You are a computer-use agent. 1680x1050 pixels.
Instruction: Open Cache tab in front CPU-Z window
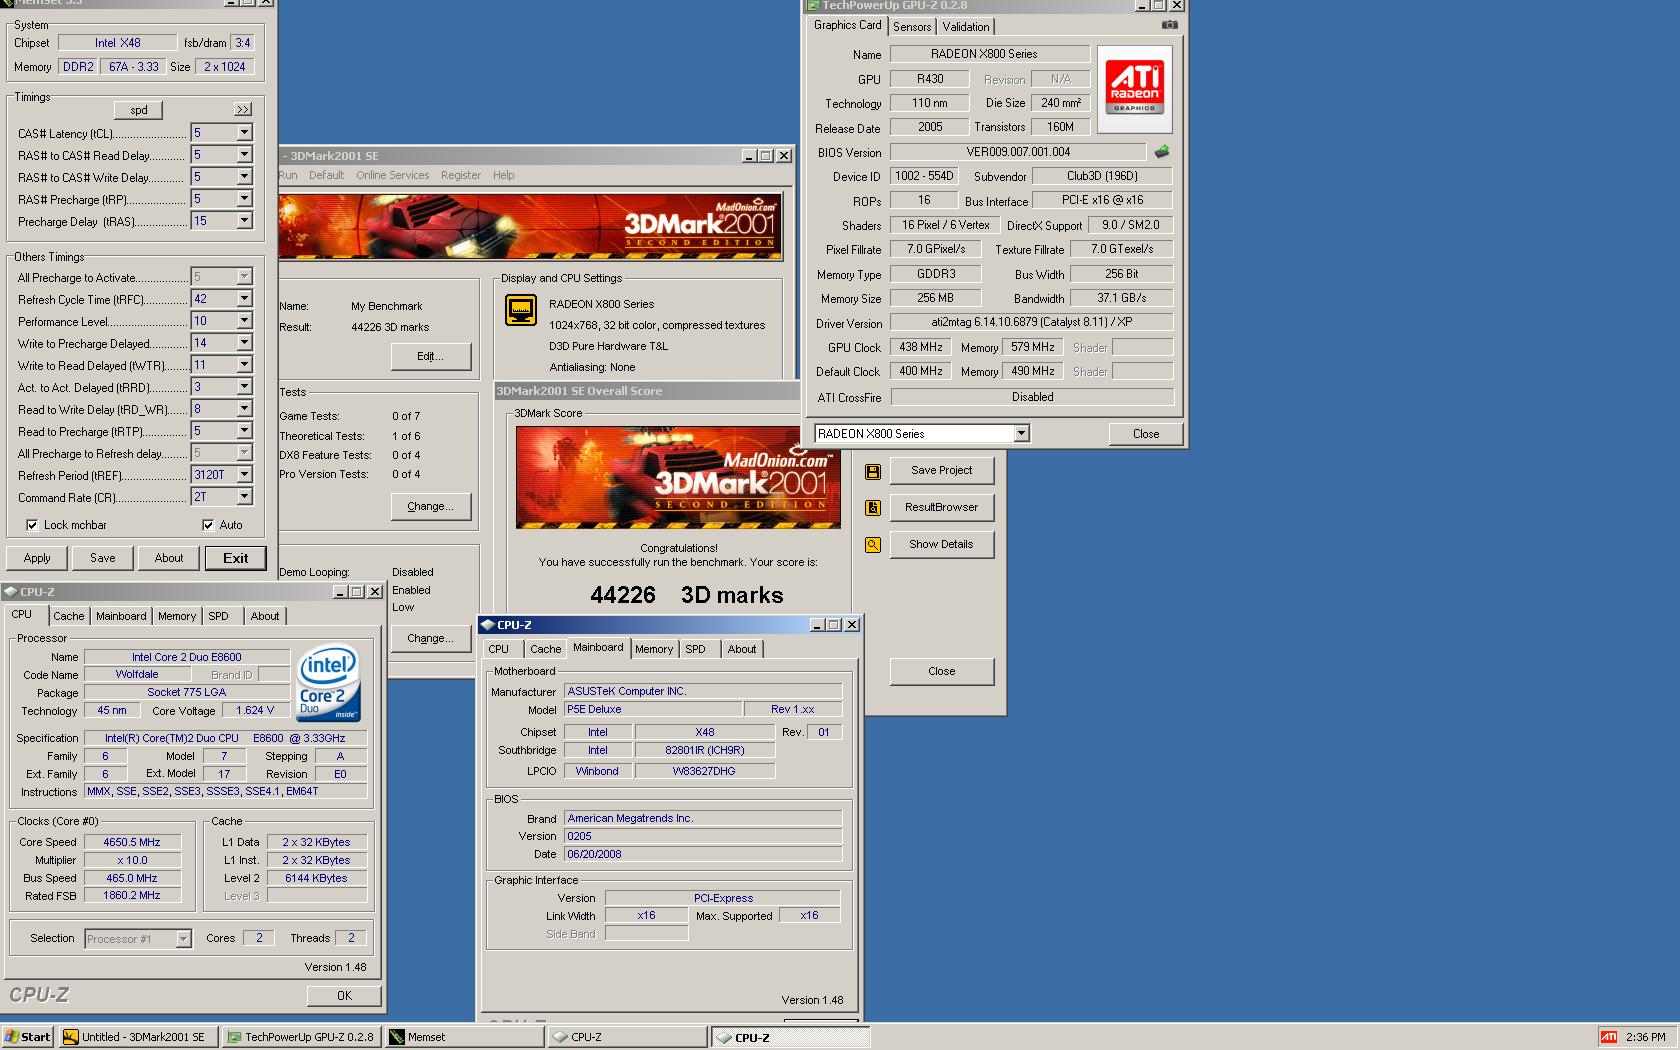[x=545, y=649]
